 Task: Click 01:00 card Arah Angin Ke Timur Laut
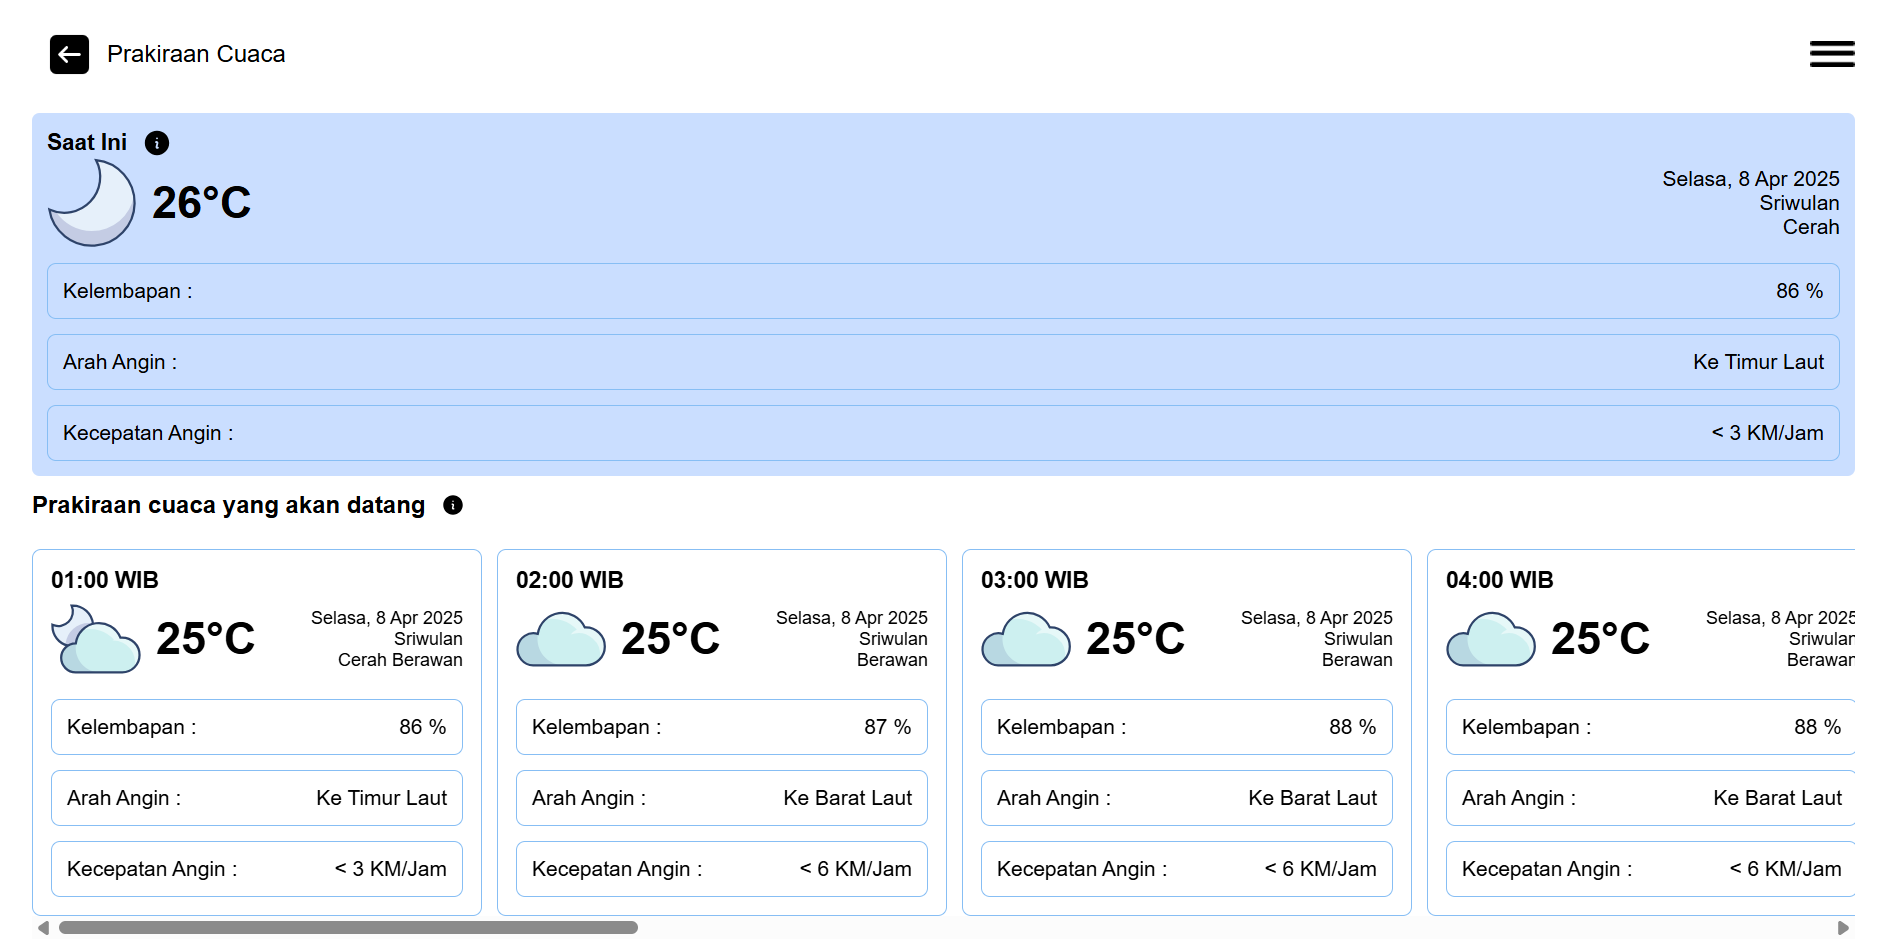pyautogui.click(x=257, y=798)
